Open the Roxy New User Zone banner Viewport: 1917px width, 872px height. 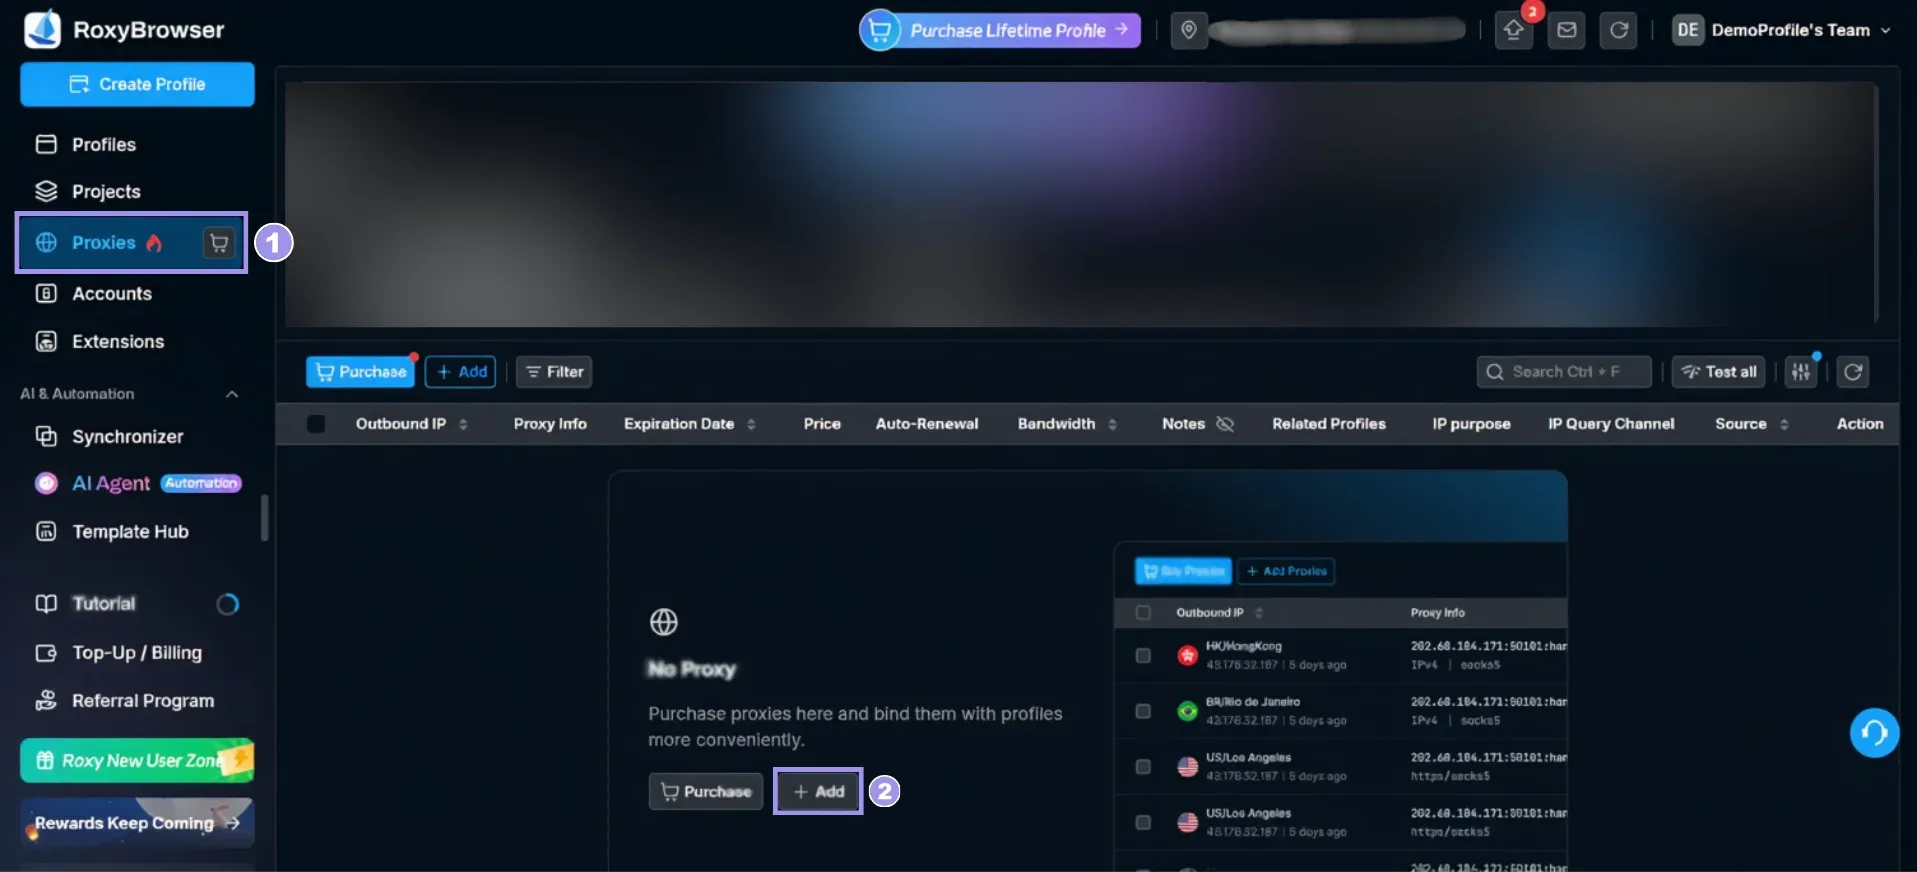point(137,761)
